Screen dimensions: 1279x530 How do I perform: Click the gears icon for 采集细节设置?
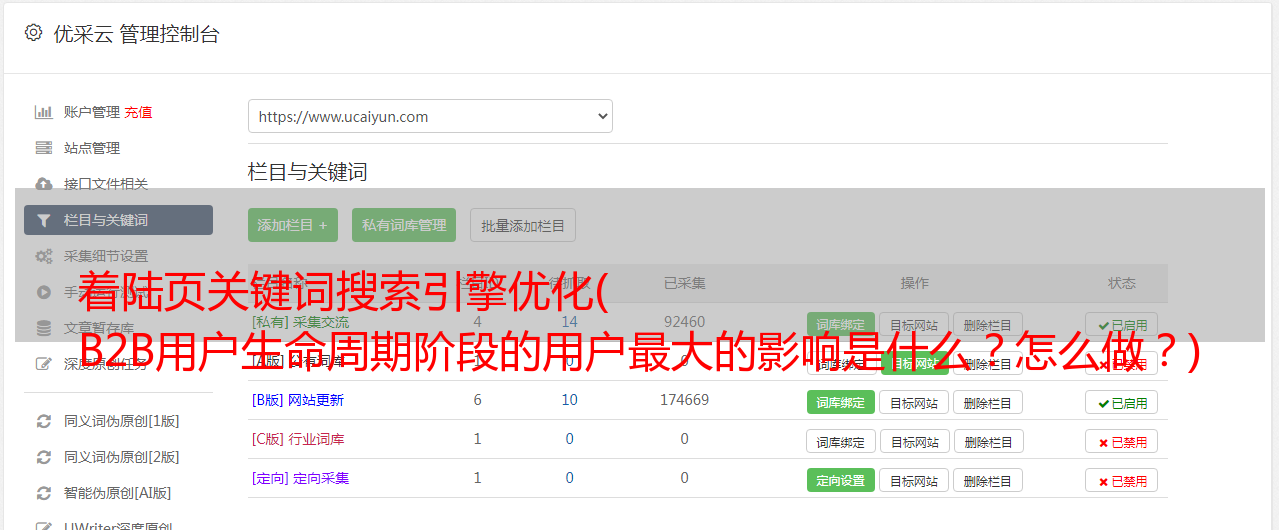(x=44, y=256)
